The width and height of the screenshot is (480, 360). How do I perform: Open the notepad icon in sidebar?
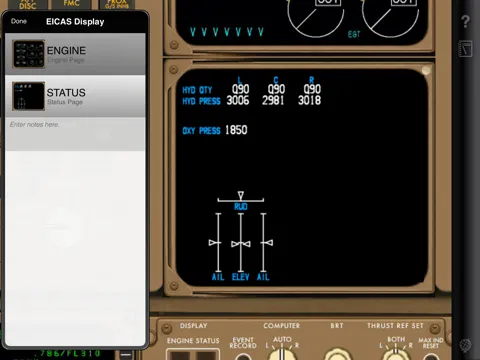pyautogui.click(x=466, y=49)
